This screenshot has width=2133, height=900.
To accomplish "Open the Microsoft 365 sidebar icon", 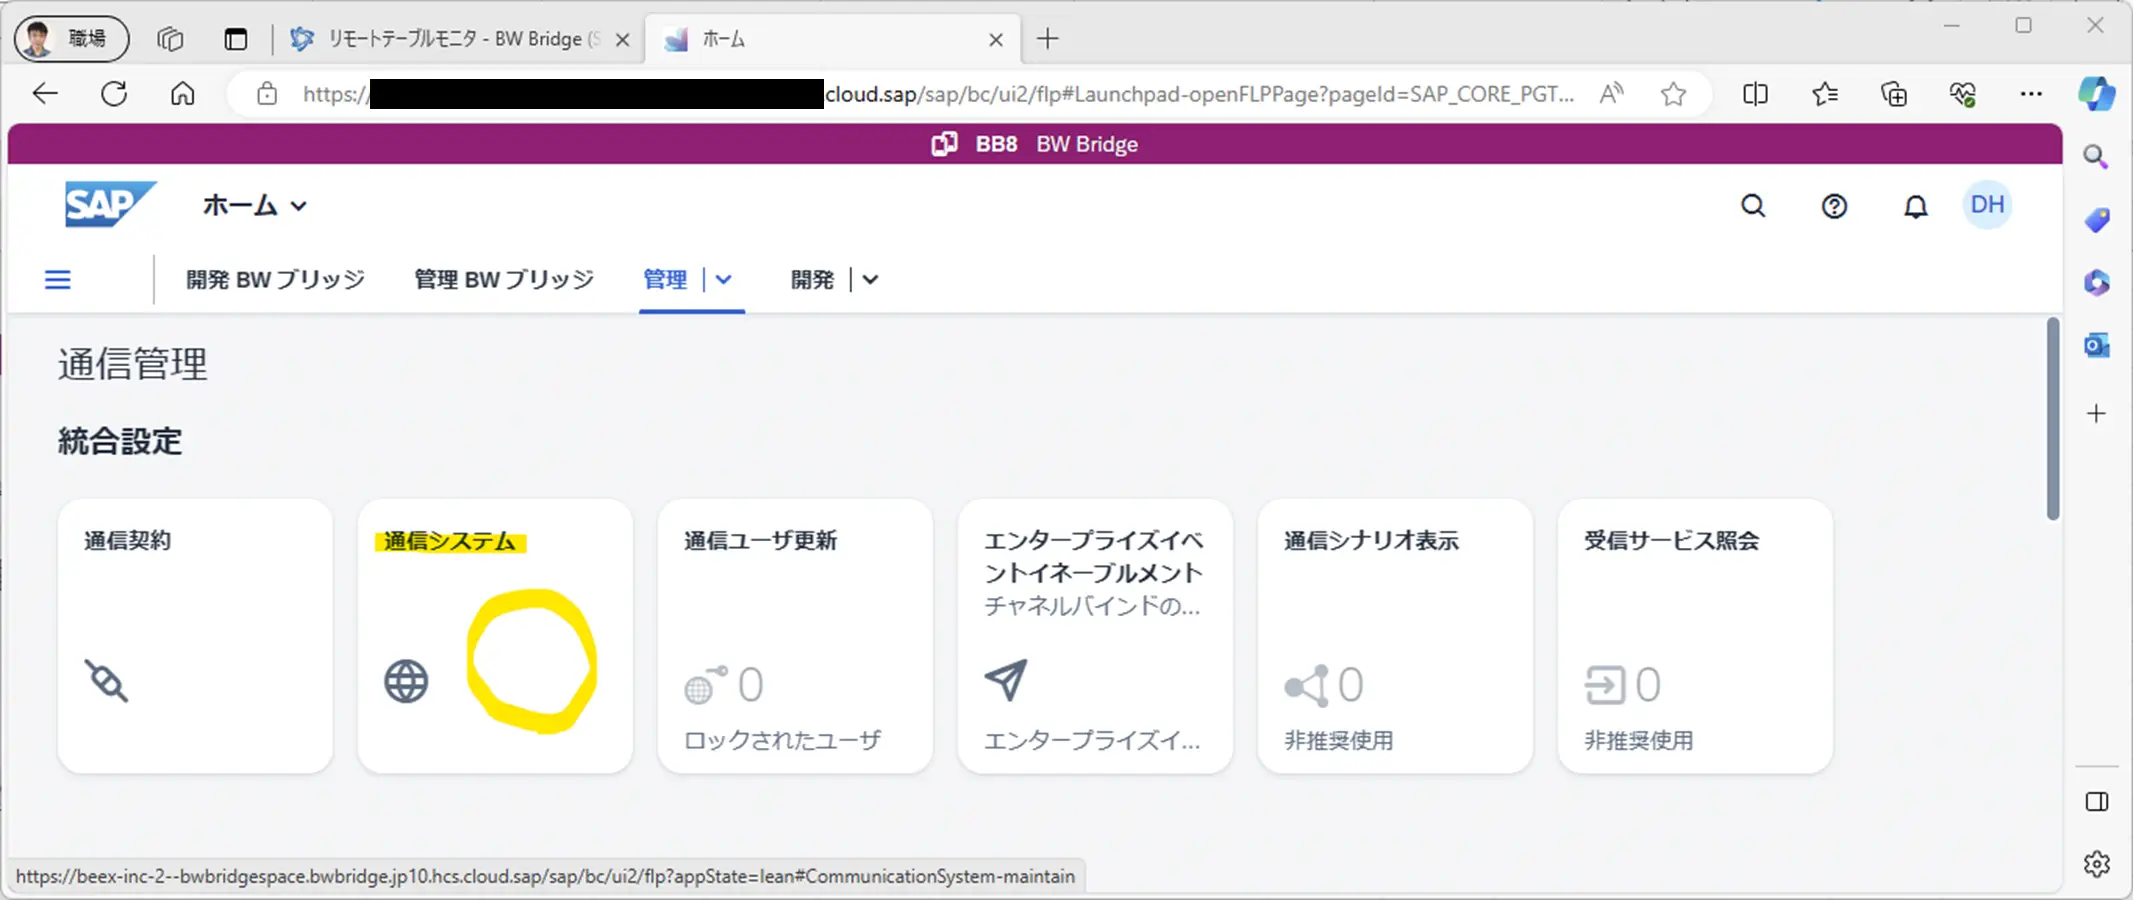I will (2097, 283).
